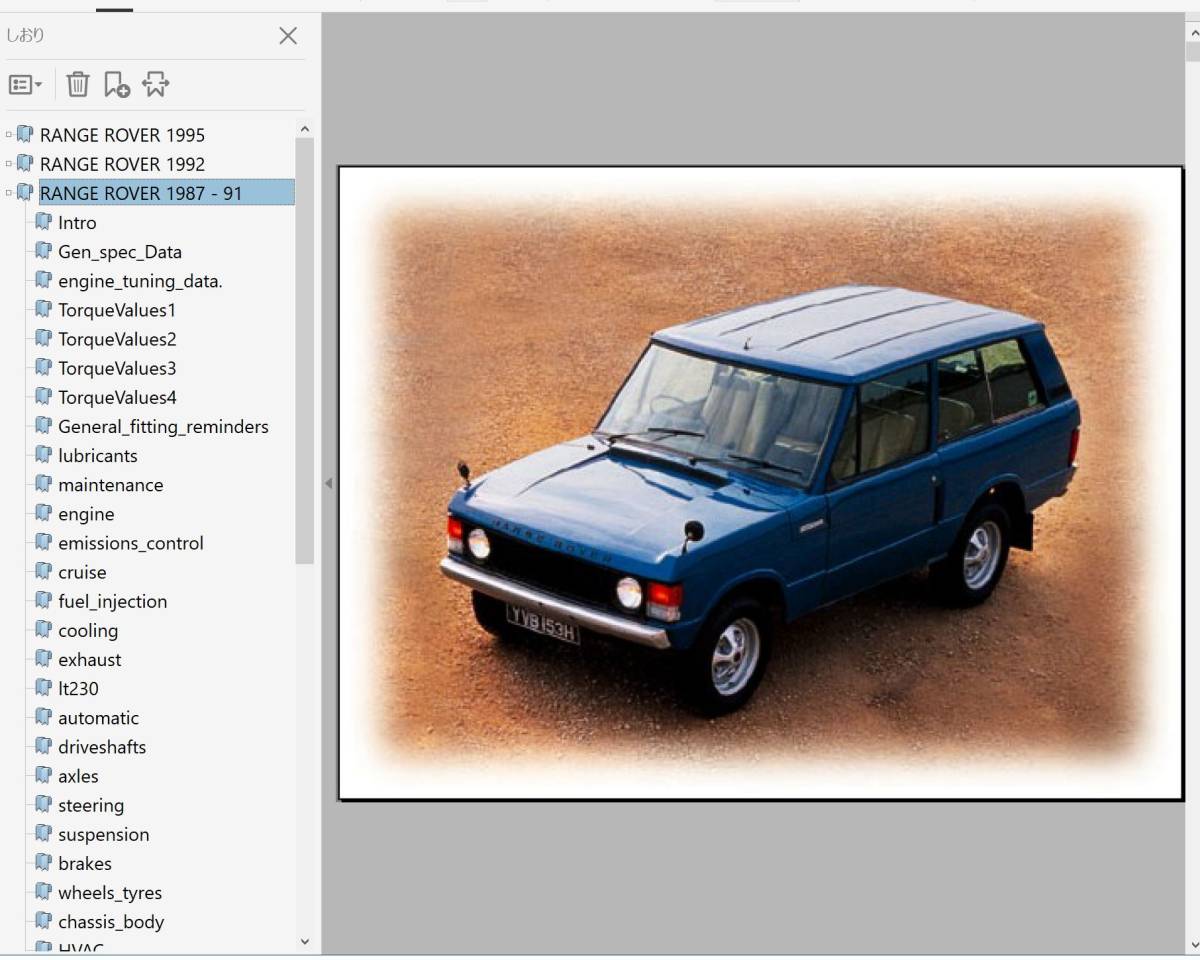Collapse the side panel with the divider arrow
The height and width of the screenshot is (960, 1200).
[328, 483]
